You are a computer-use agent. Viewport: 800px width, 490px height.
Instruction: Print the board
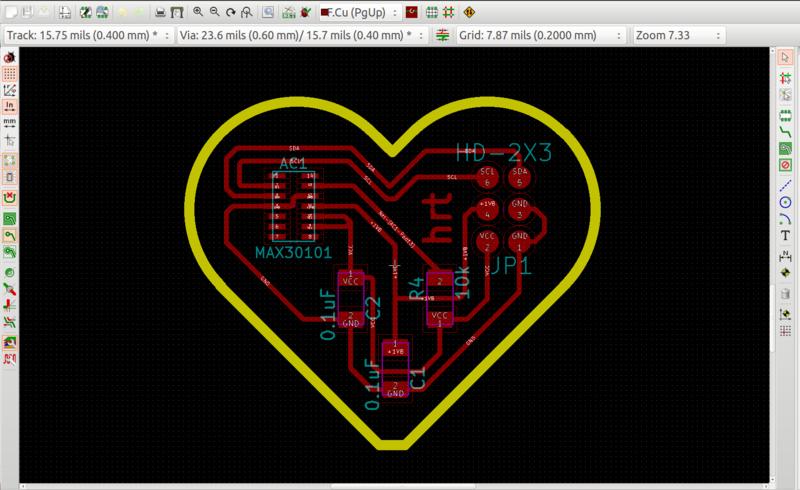point(160,12)
